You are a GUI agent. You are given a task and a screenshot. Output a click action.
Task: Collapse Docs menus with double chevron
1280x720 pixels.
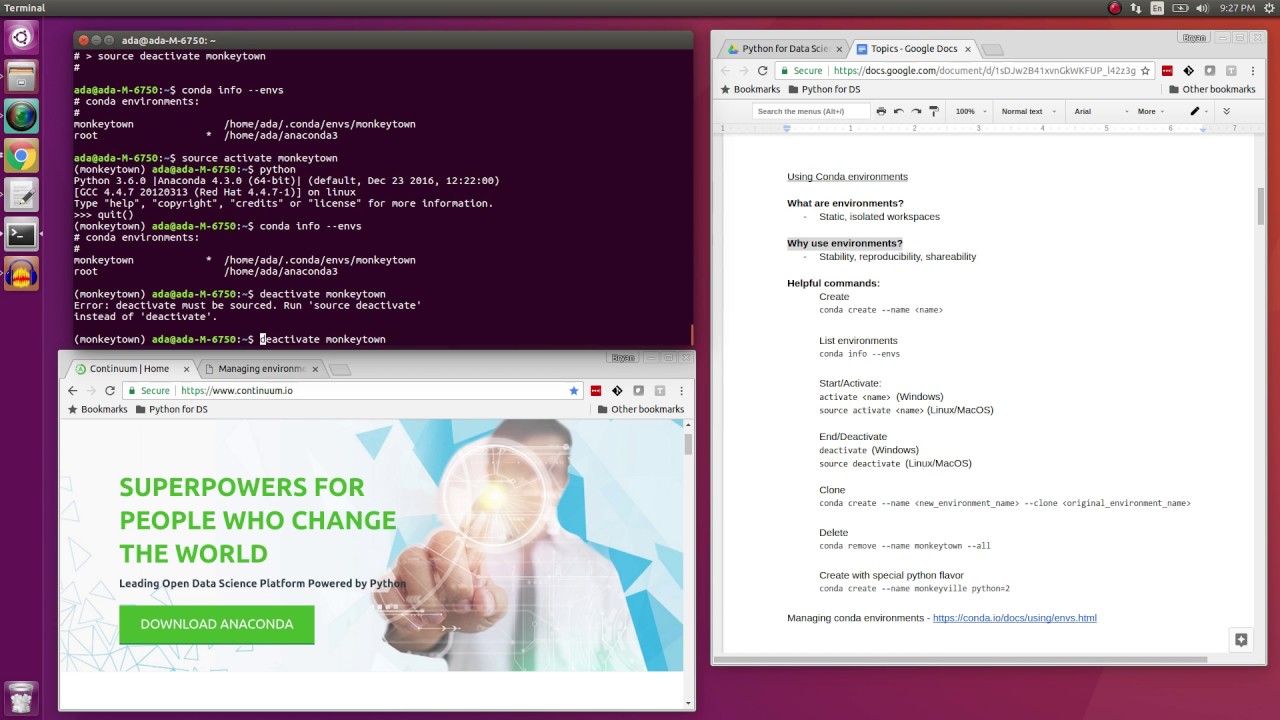[x=1226, y=111]
